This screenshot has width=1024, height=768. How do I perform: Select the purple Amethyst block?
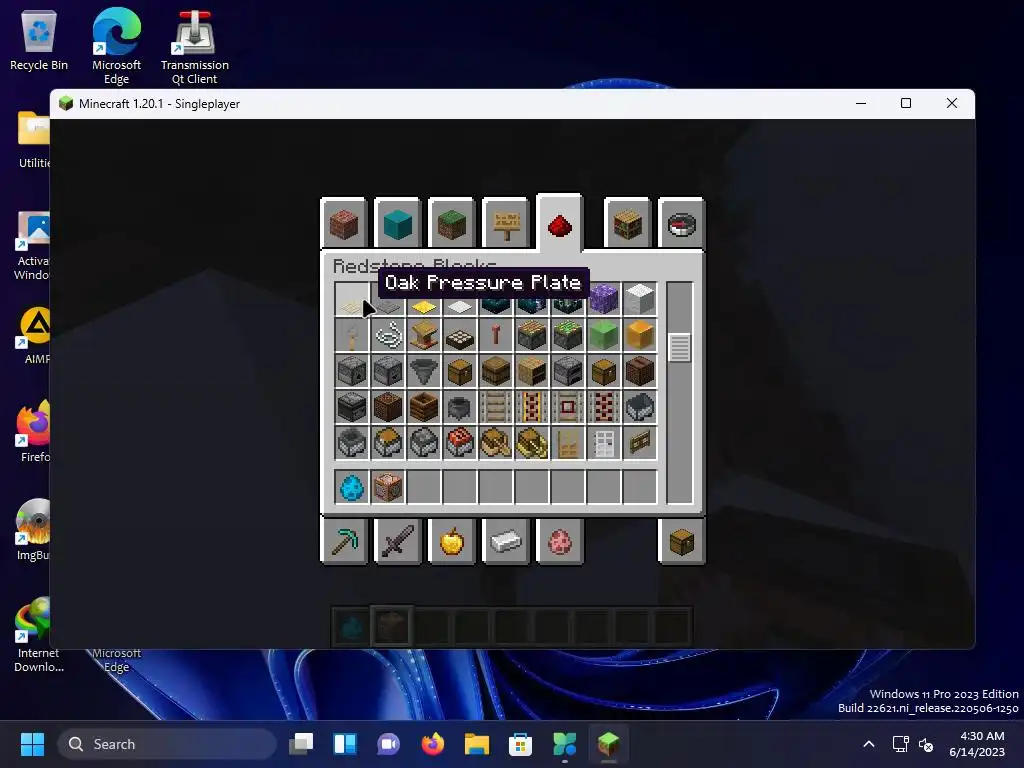point(603,300)
